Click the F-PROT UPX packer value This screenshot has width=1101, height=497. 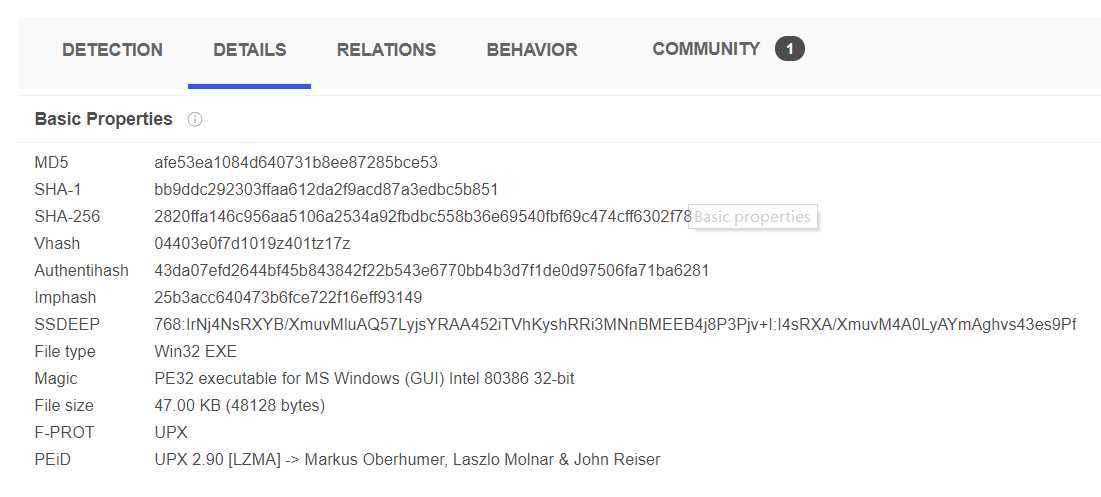tap(171, 432)
